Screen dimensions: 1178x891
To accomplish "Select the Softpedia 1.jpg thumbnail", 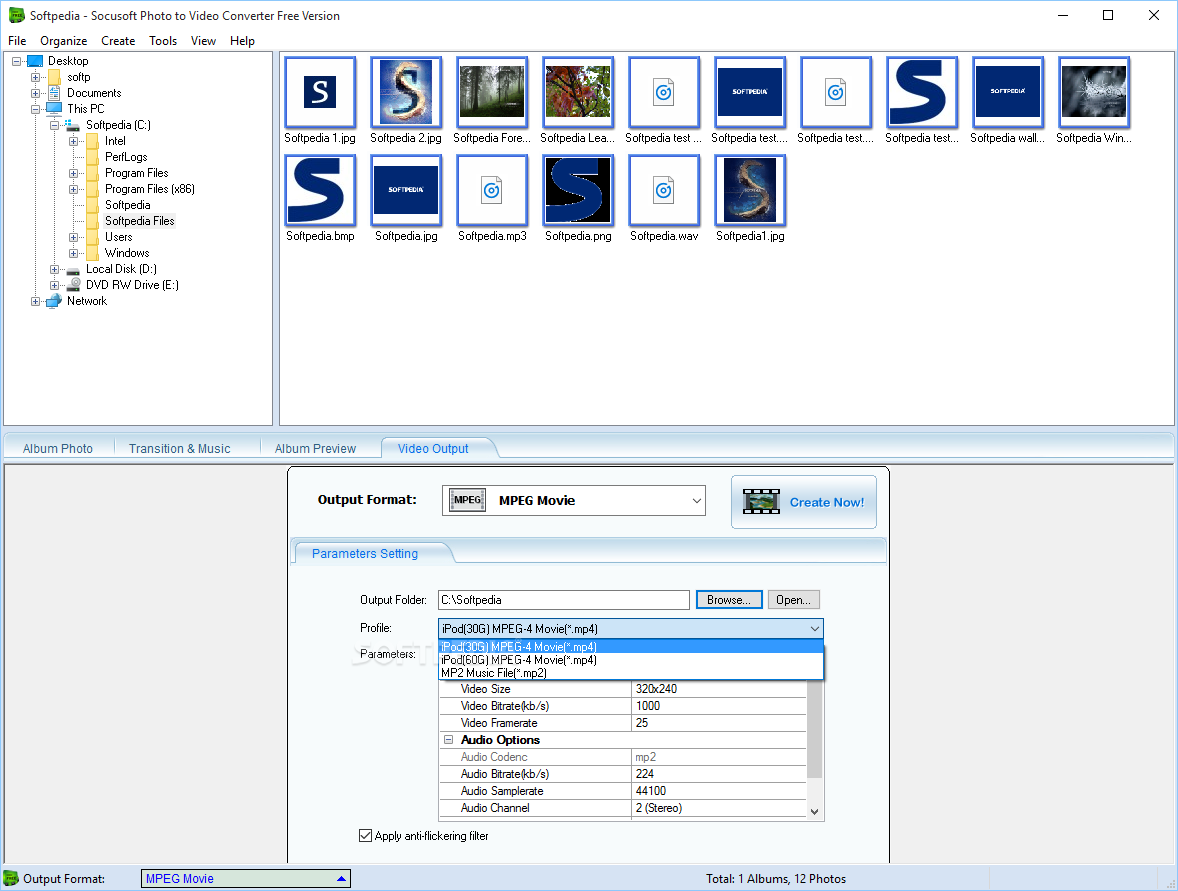I will point(320,92).
